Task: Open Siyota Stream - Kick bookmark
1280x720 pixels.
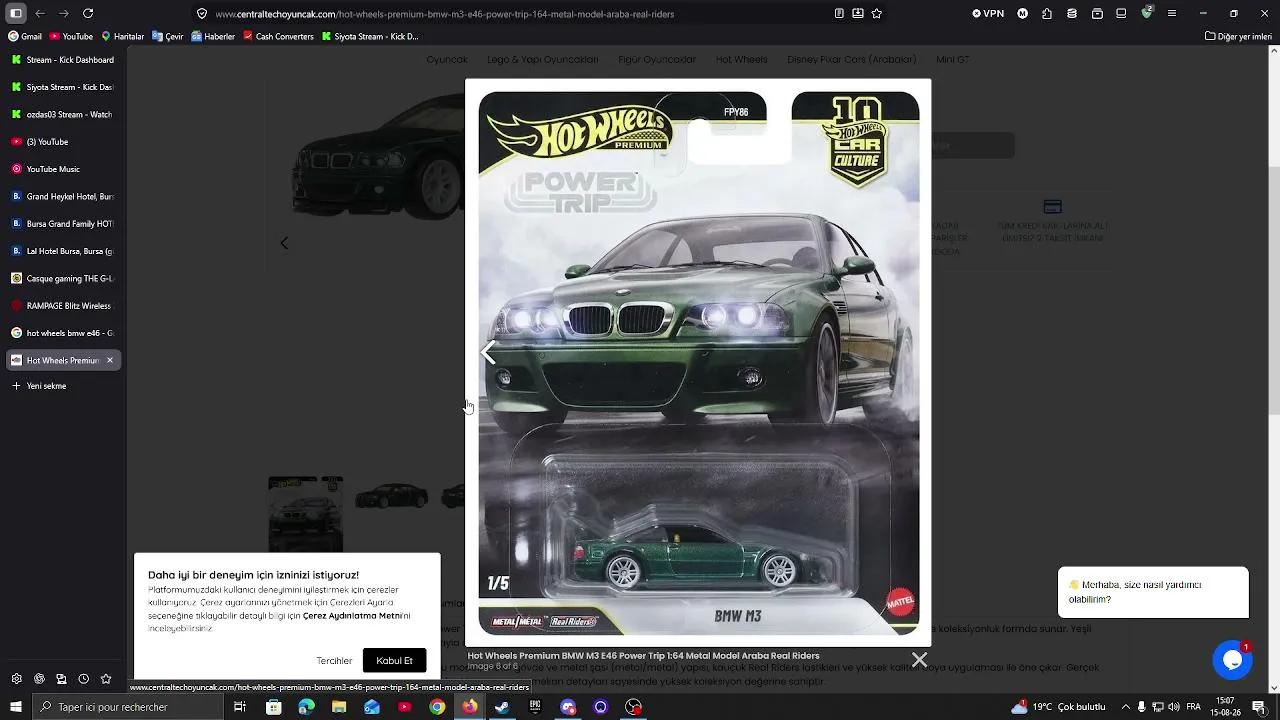Action: (370, 37)
